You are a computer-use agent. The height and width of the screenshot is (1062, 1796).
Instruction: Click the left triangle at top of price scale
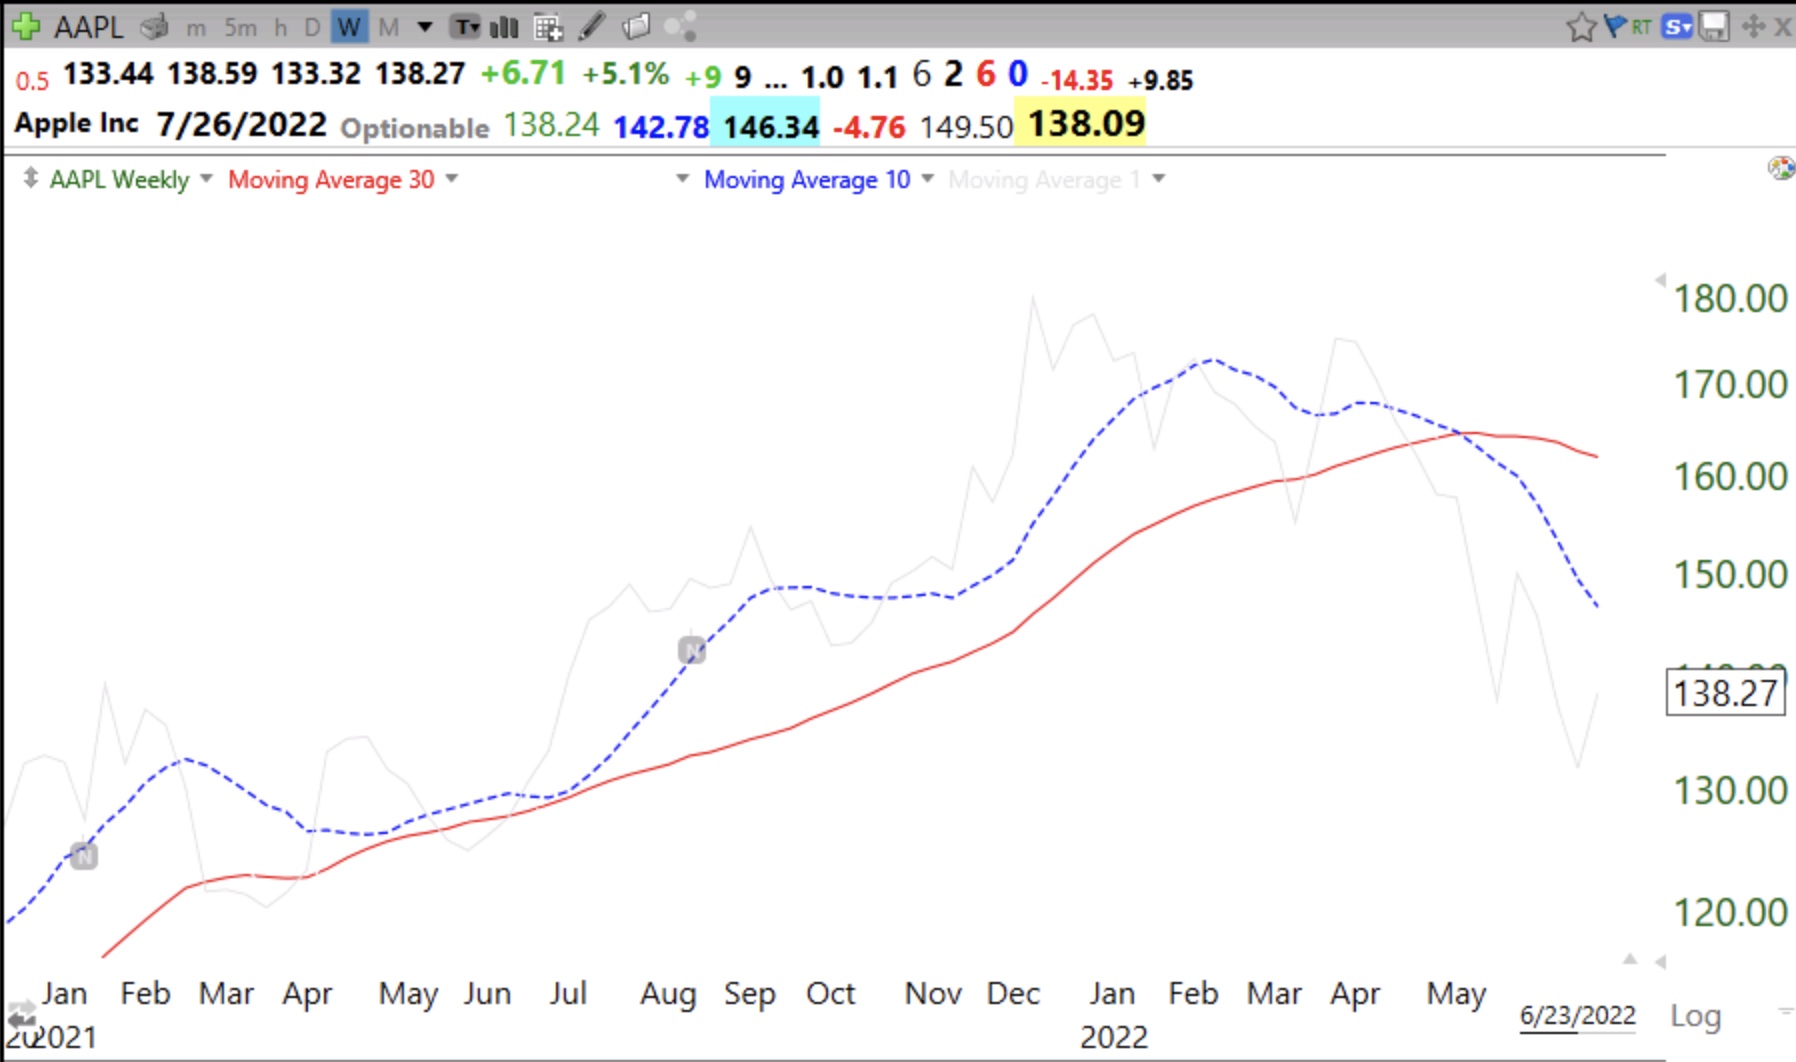click(x=1661, y=280)
